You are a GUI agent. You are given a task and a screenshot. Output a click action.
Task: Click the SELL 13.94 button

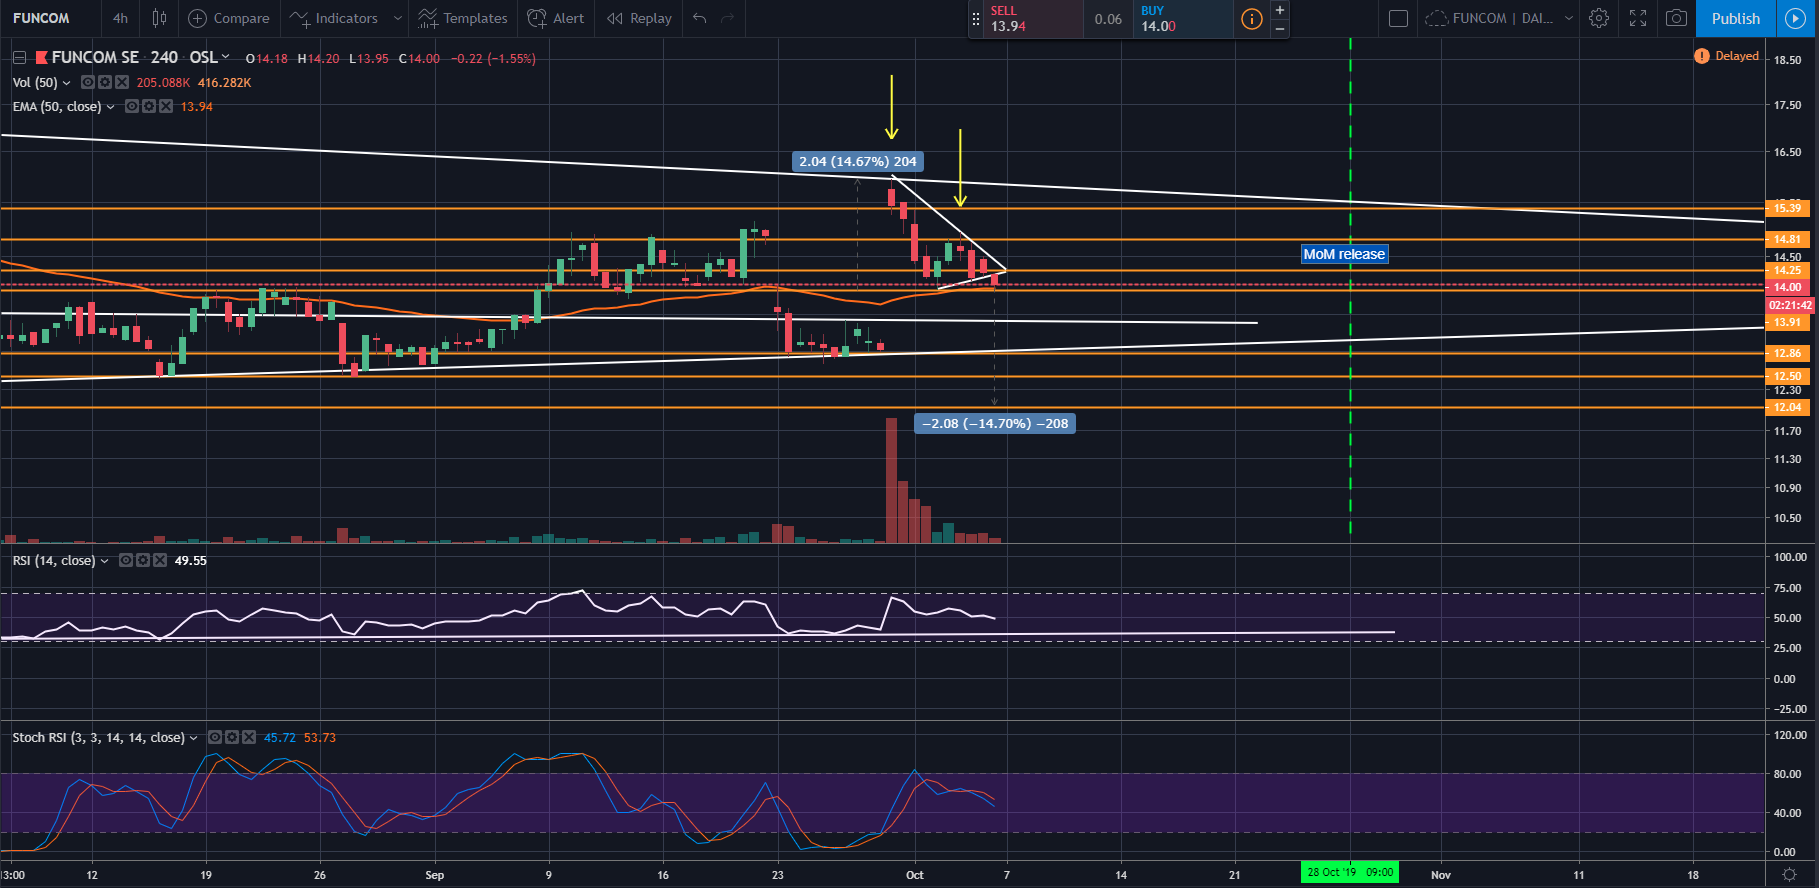(1034, 19)
